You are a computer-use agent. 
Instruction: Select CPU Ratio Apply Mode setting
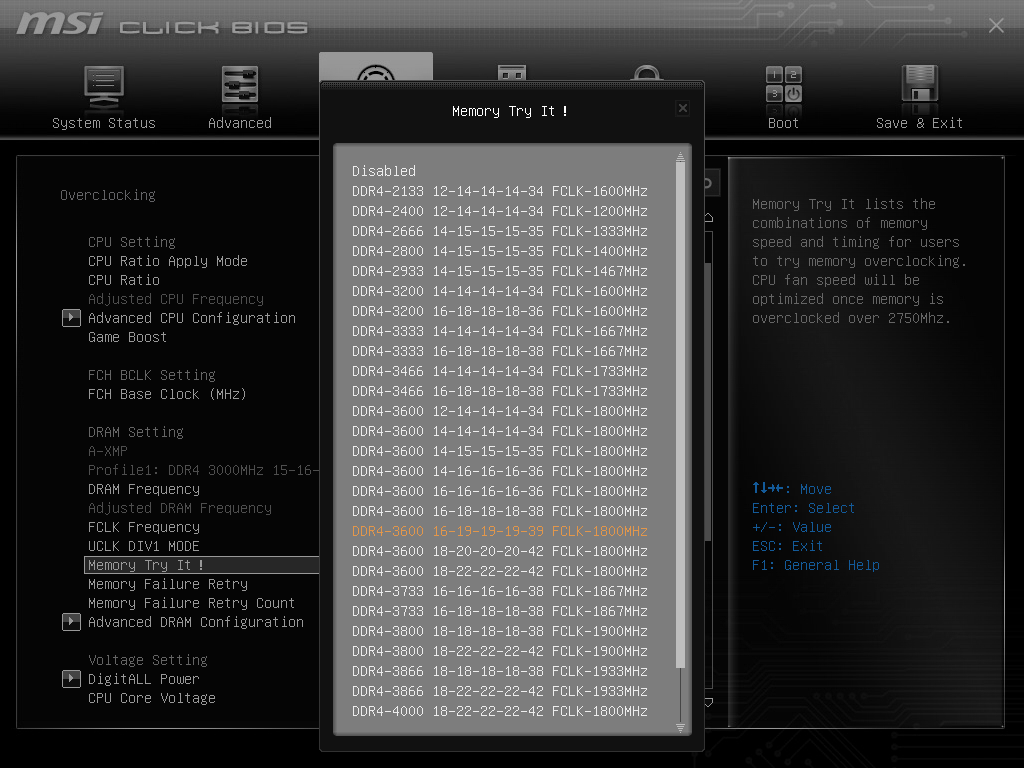pos(168,261)
